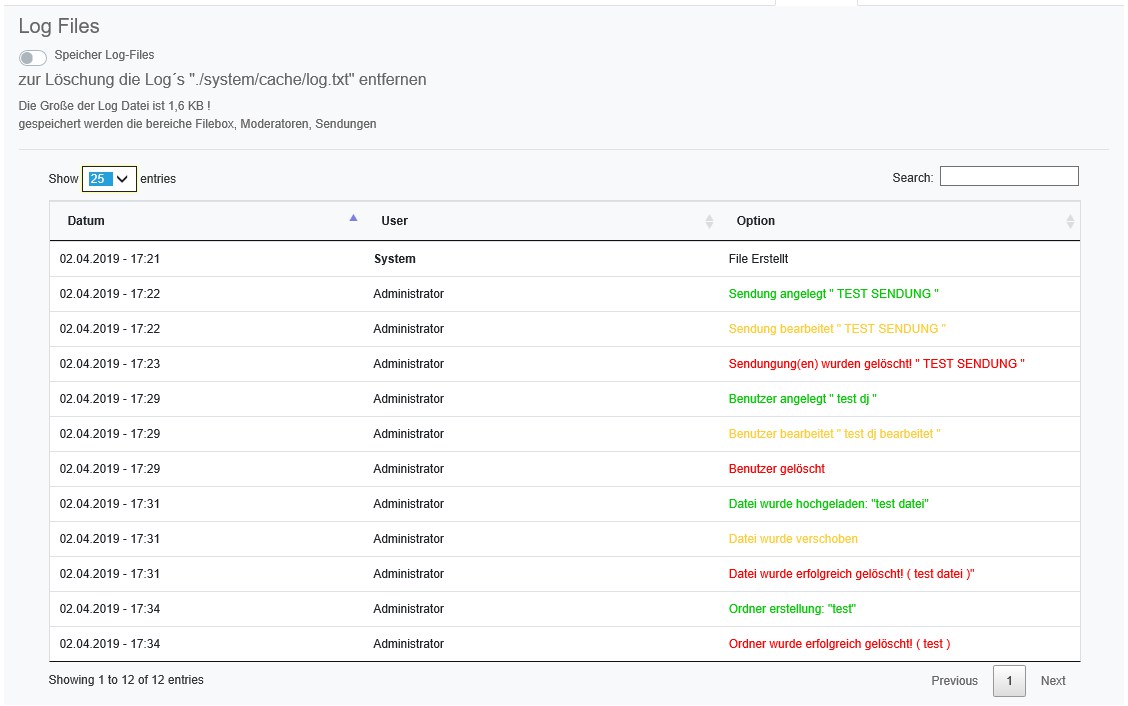This screenshot has width=1128, height=706.
Task: Sort the table by Datum column header
Action: point(86,221)
